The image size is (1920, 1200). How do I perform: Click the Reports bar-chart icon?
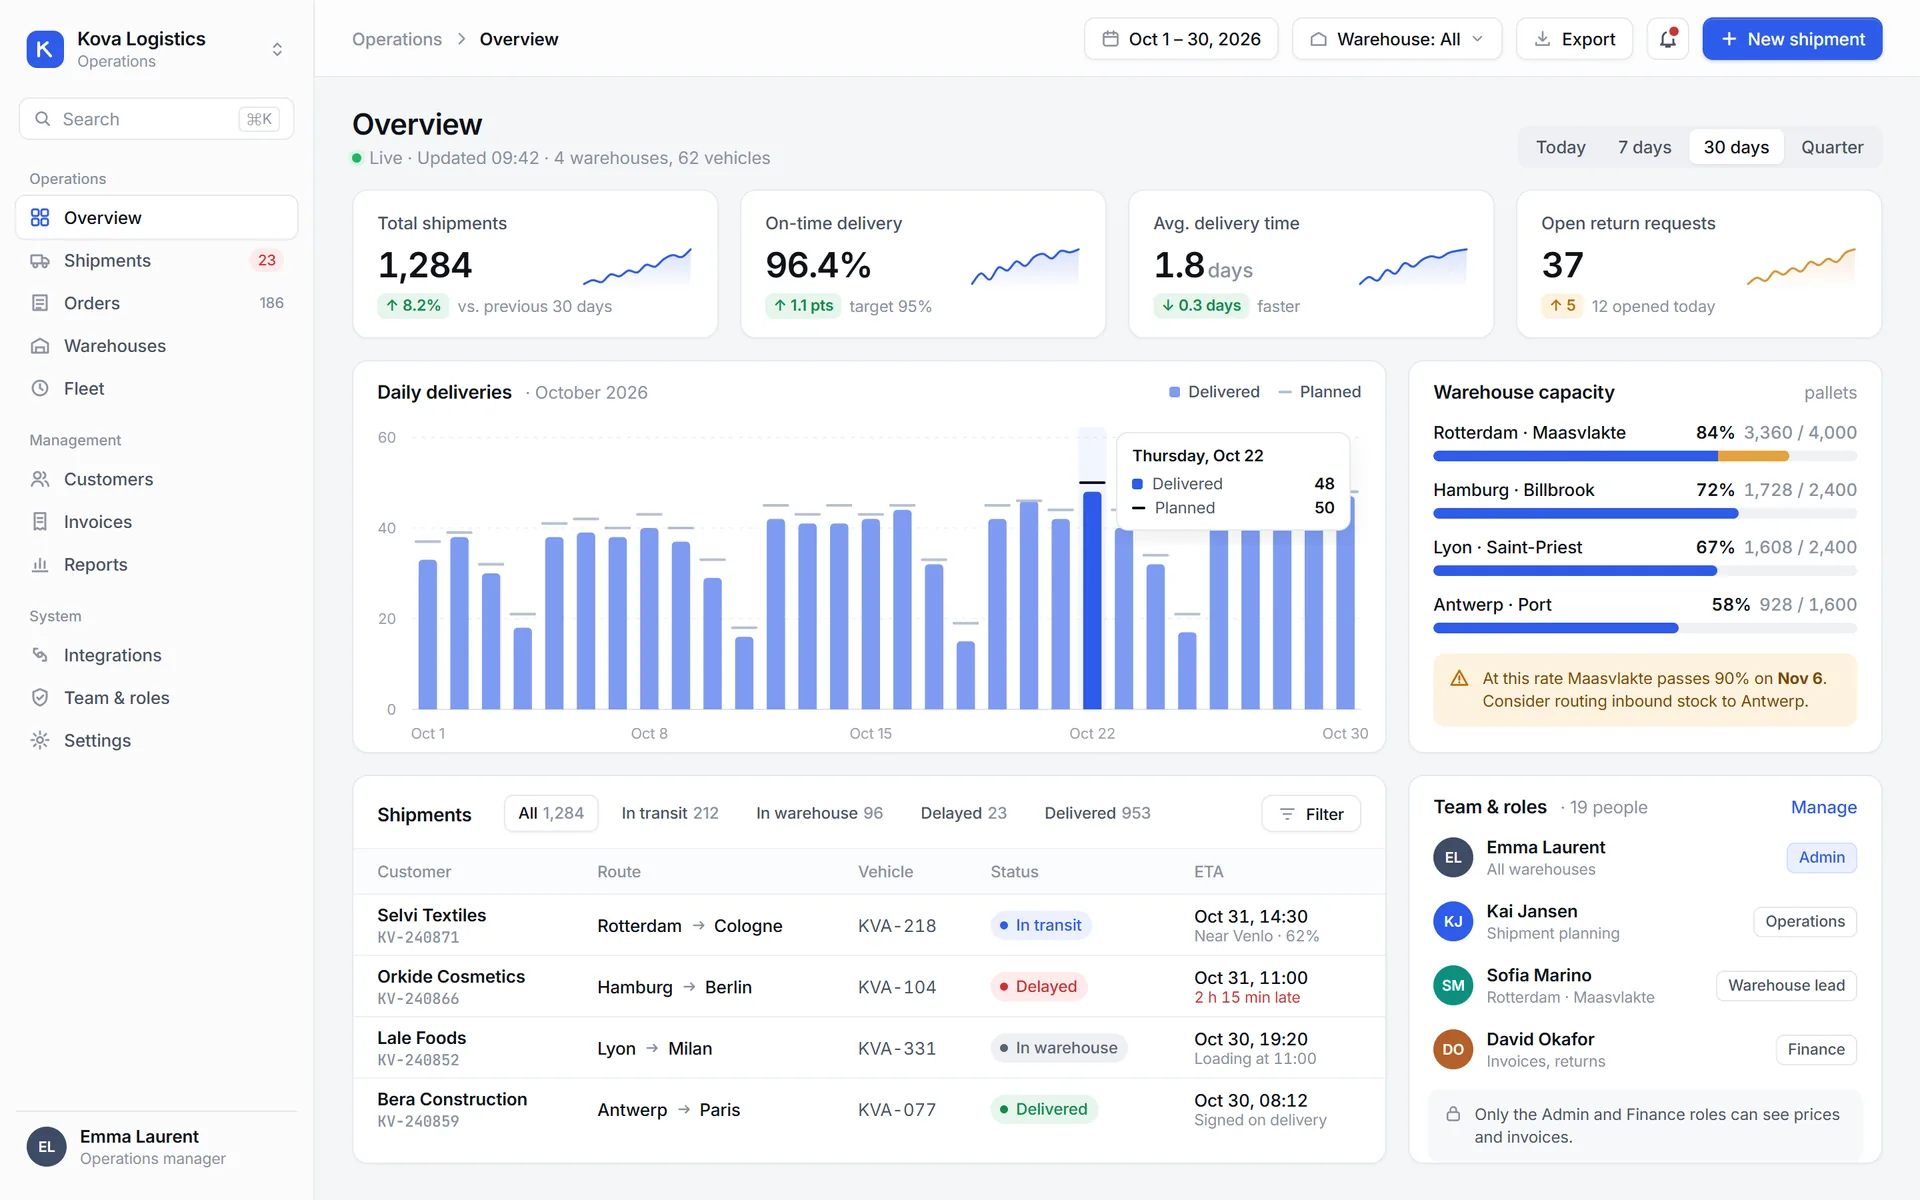point(40,564)
